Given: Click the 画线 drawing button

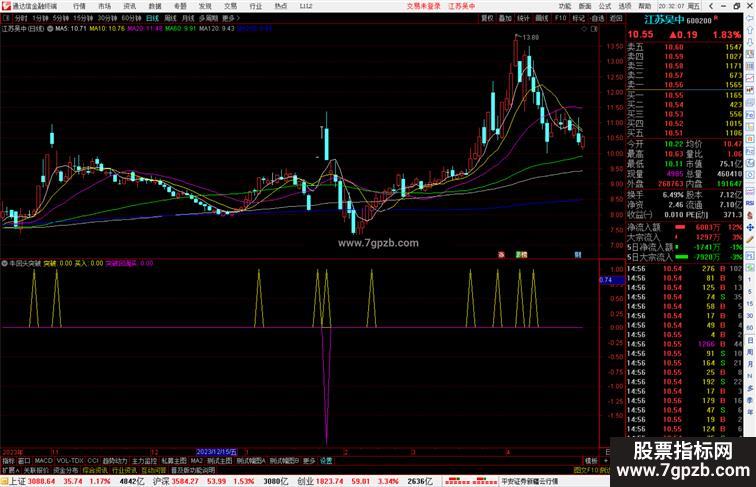Looking at the screenshot, I should 542,18.
